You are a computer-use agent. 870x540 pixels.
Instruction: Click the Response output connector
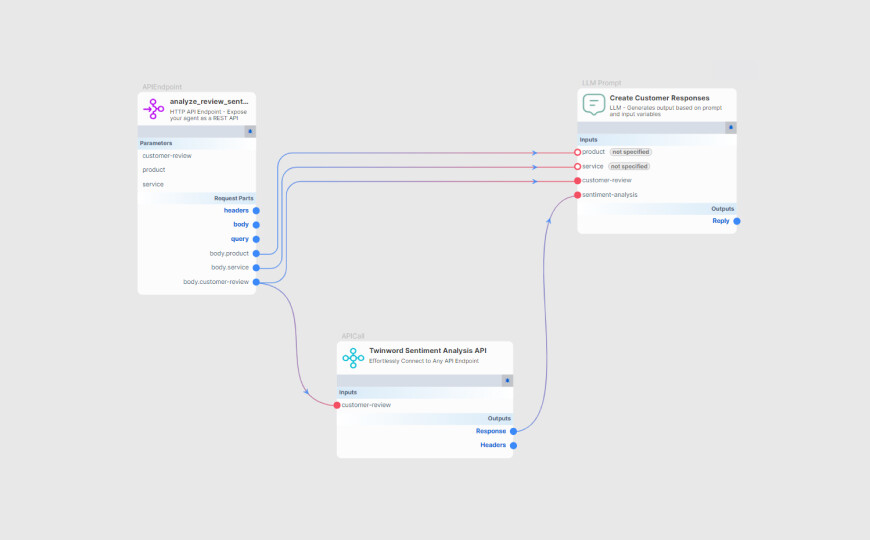pyautogui.click(x=514, y=431)
